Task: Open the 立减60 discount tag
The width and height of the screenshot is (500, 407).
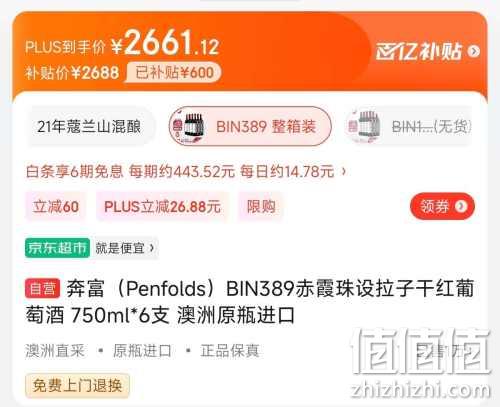Action: pos(56,207)
